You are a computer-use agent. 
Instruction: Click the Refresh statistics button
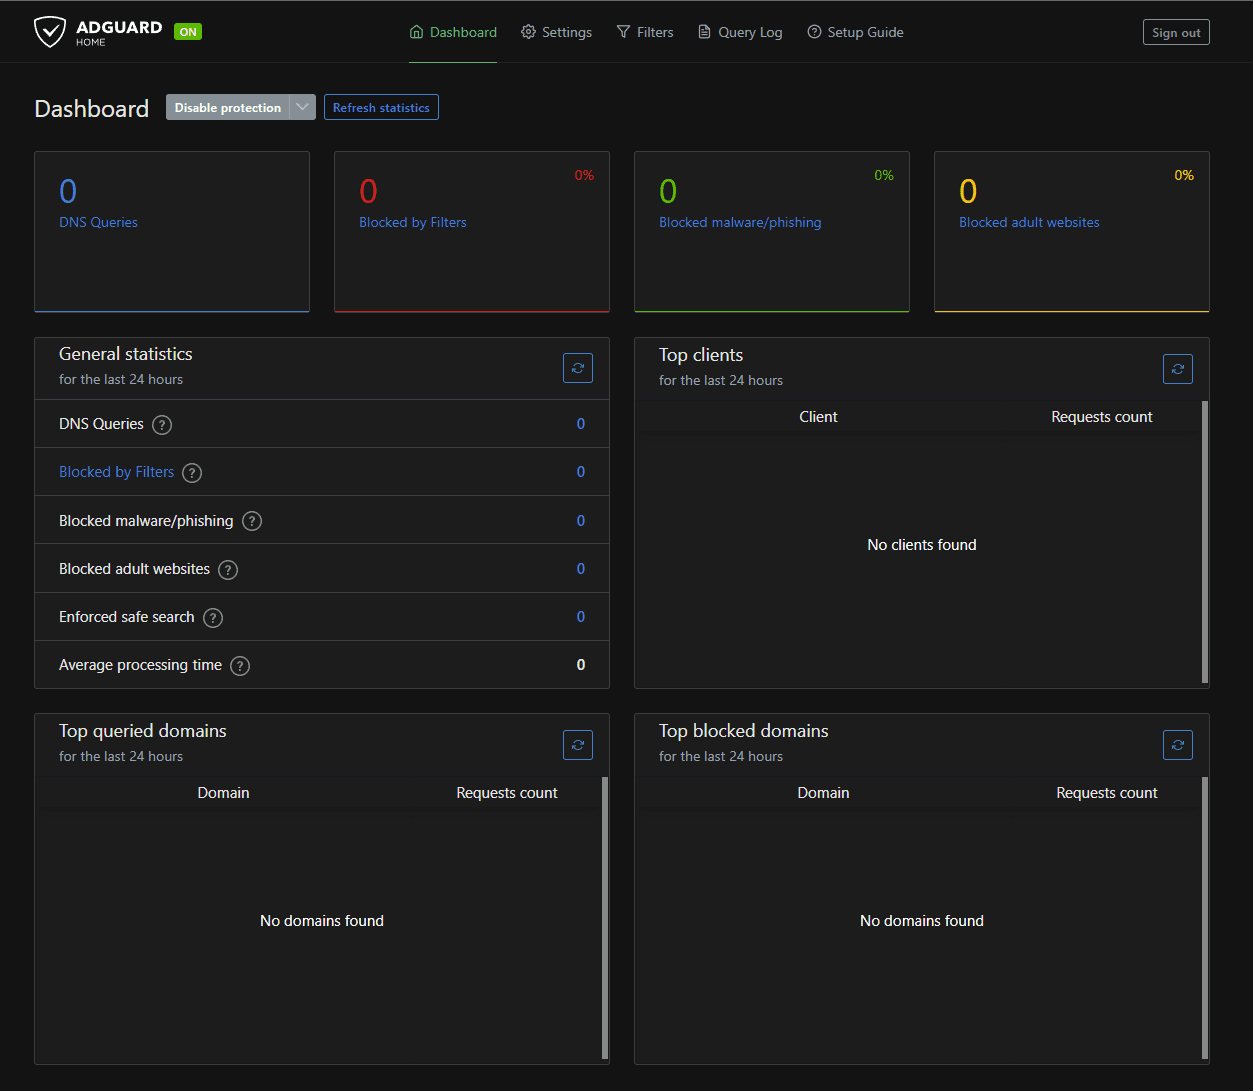tap(381, 108)
